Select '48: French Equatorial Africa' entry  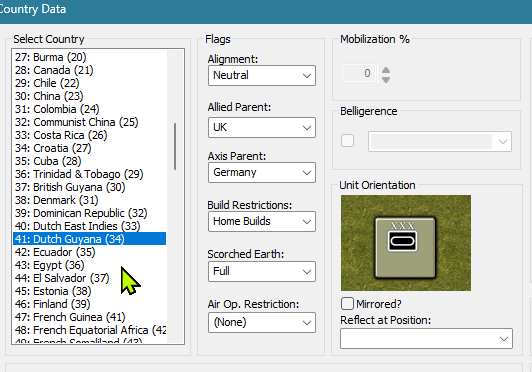click(90, 330)
